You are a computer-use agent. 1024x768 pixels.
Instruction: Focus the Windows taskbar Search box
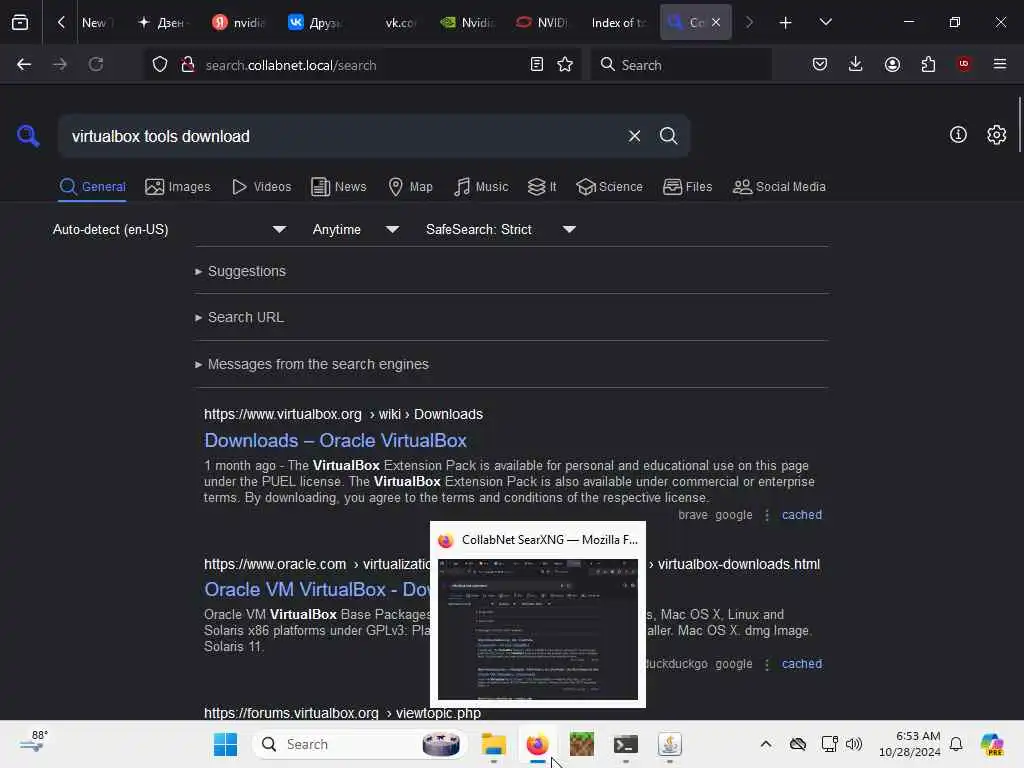[359, 744]
